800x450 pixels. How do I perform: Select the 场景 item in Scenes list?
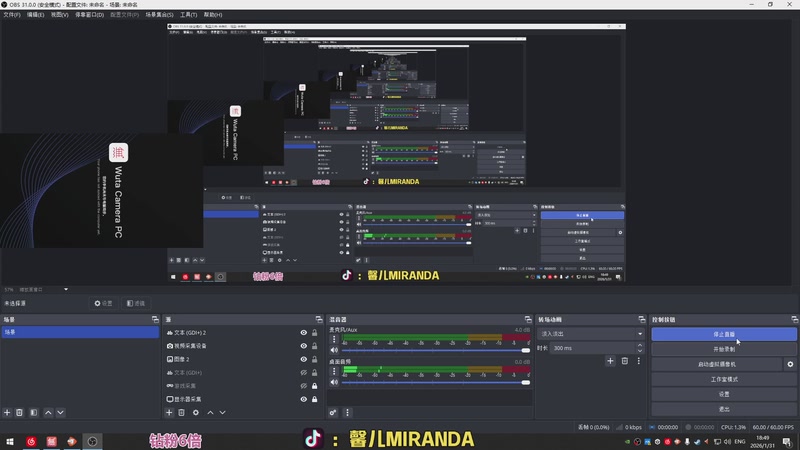coord(80,332)
